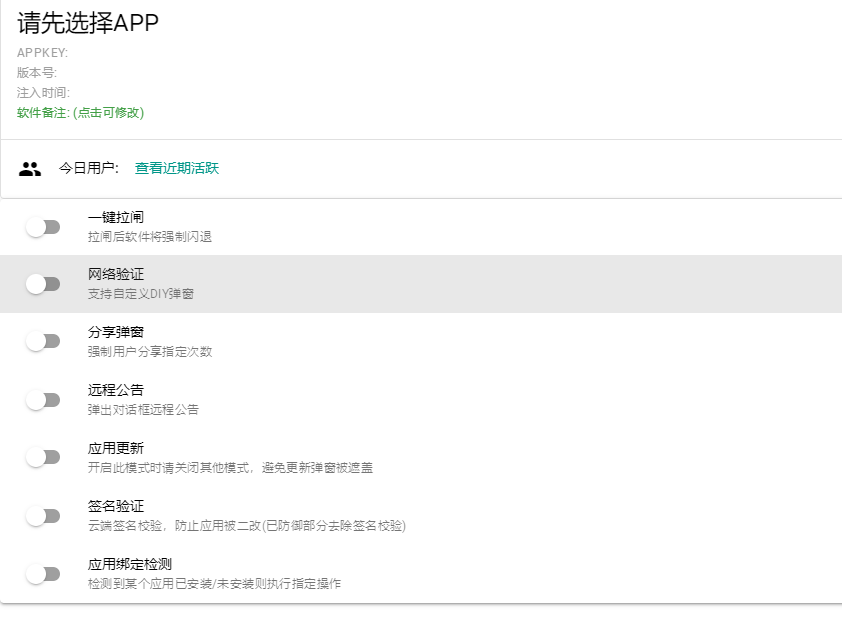Select the 请先选择APP heading

[x=88, y=23]
